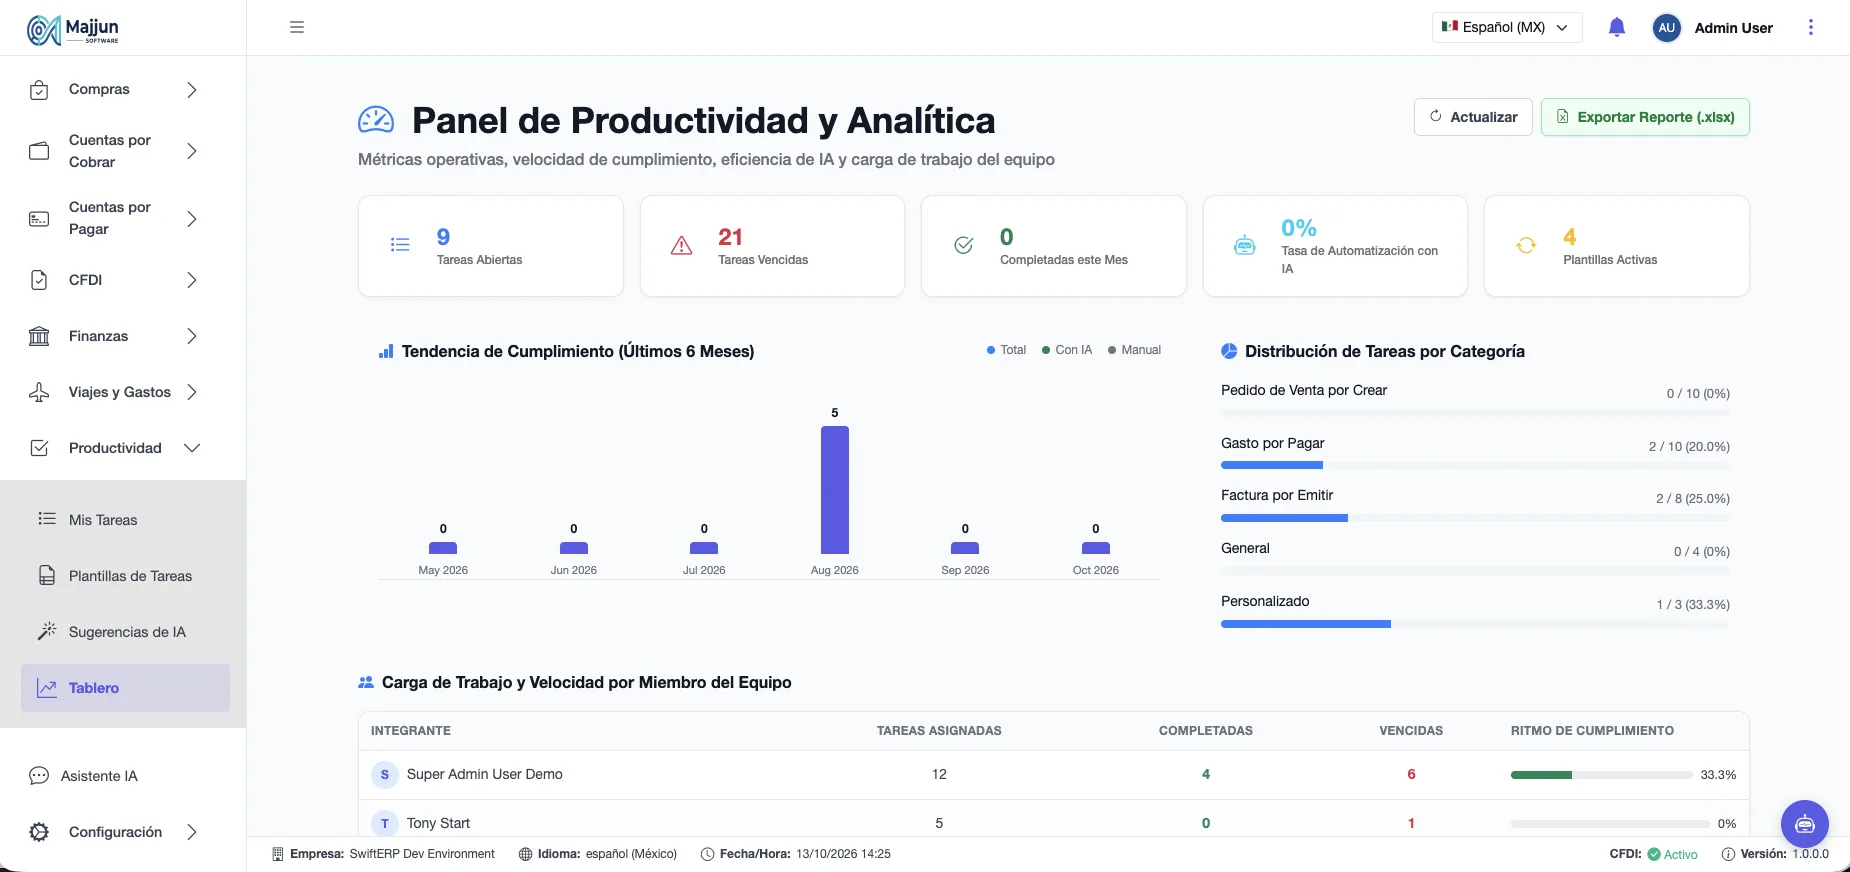Open Plantillas de Tareas menu item
This screenshot has width=1850, height=872.
point(125,576)
